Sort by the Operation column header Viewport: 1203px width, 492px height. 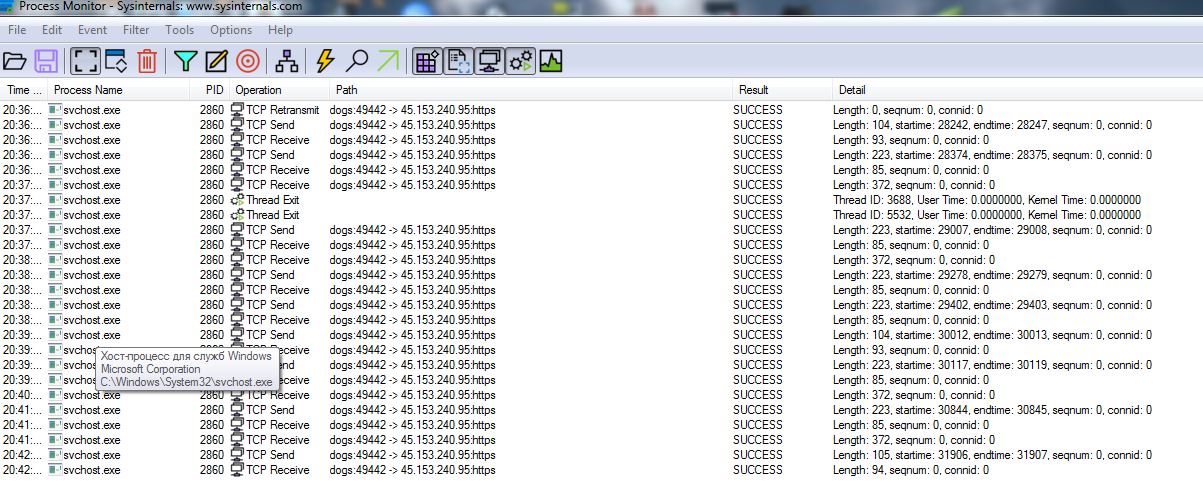(x=258, y=90)
